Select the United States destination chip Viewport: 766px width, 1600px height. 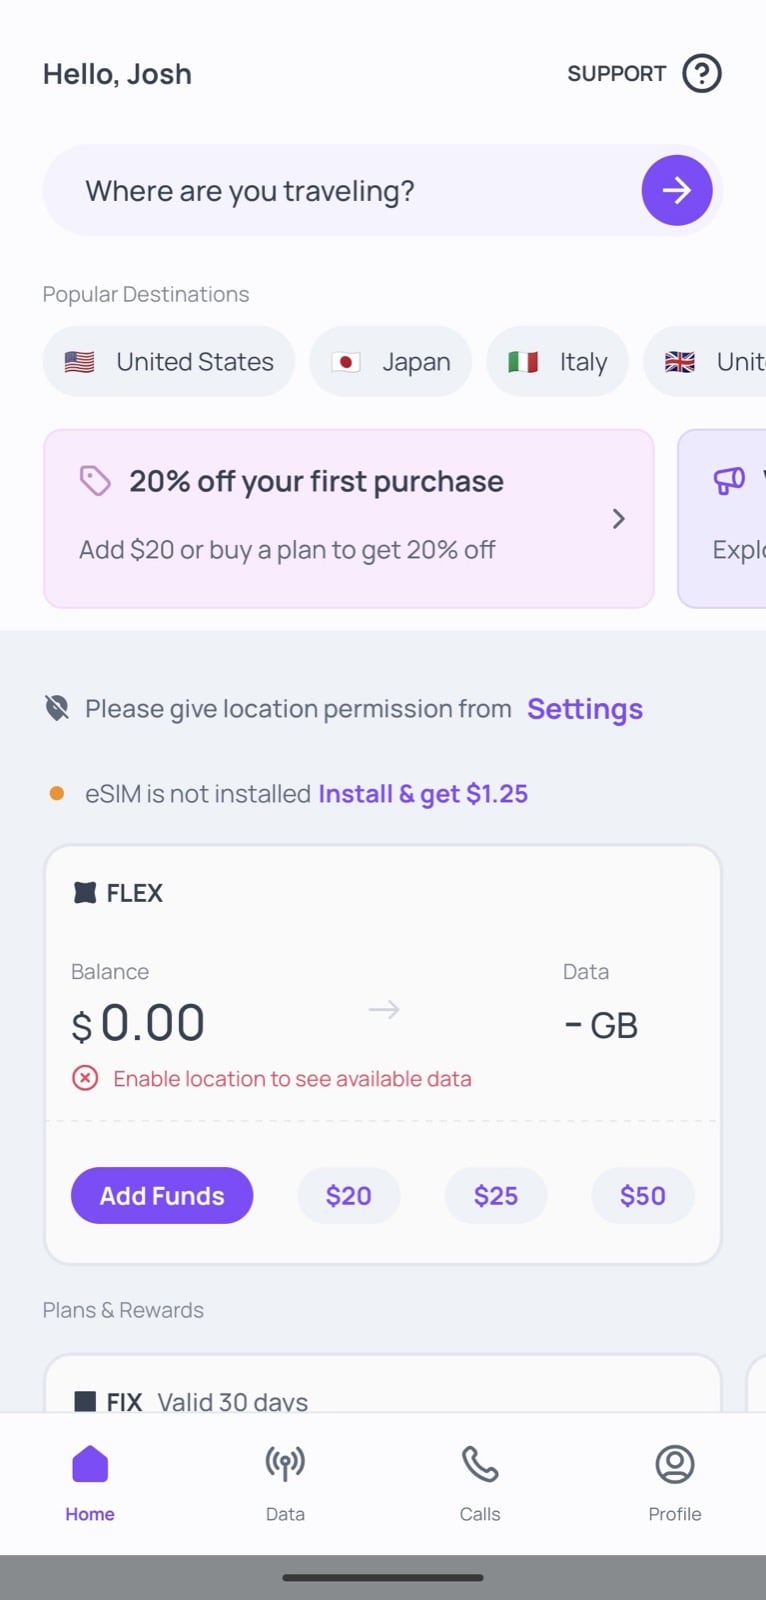click(x=168, y=361)
